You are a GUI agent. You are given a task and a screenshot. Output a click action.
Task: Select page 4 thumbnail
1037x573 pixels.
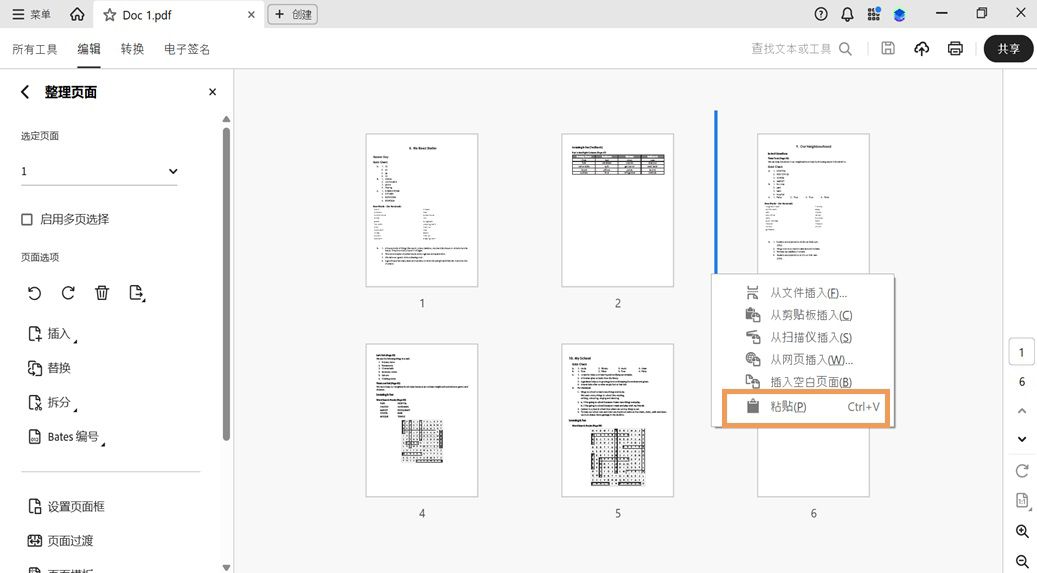(x=422, y=420)
